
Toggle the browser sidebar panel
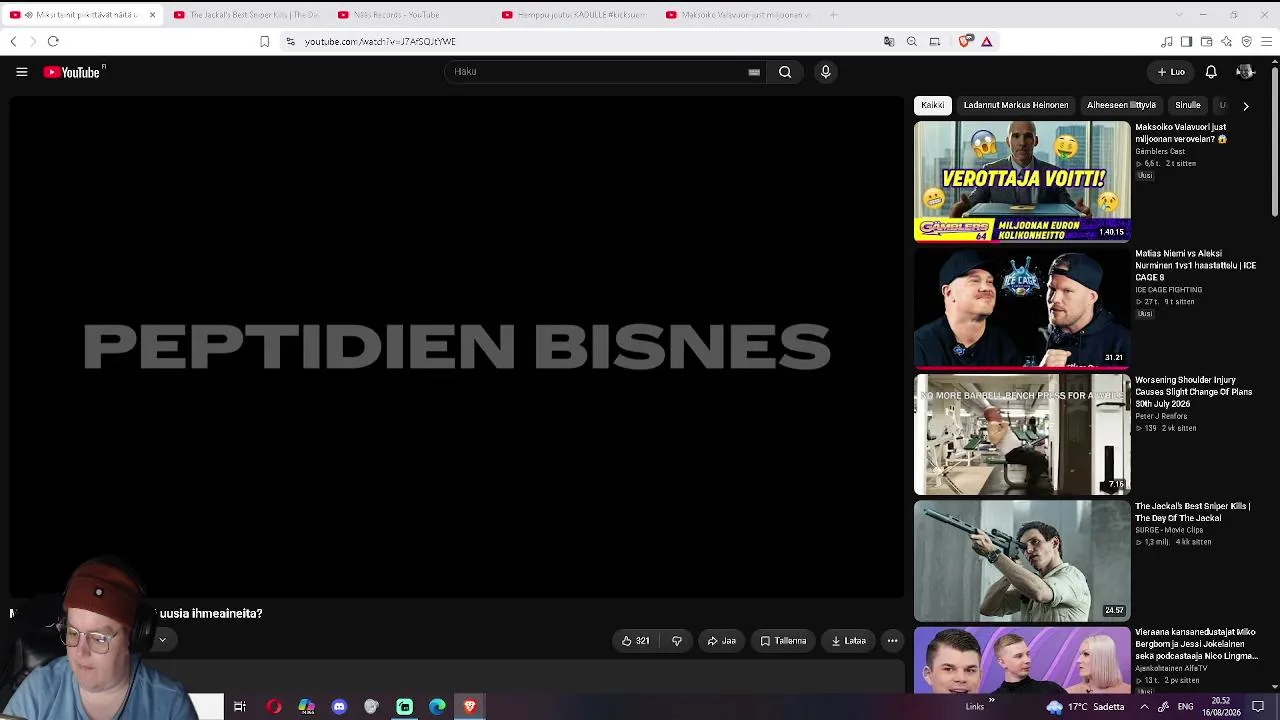pyautogui.click(x=1186, y=41)
